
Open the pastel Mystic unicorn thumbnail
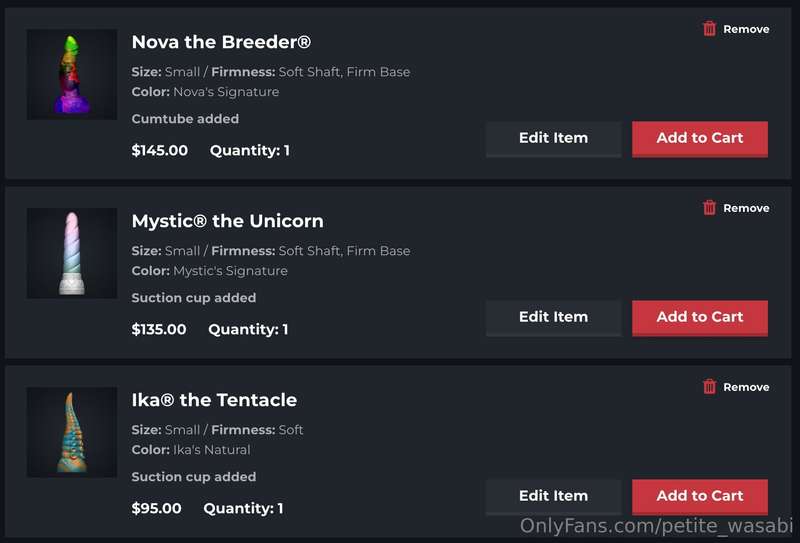(x=72, y=253)
